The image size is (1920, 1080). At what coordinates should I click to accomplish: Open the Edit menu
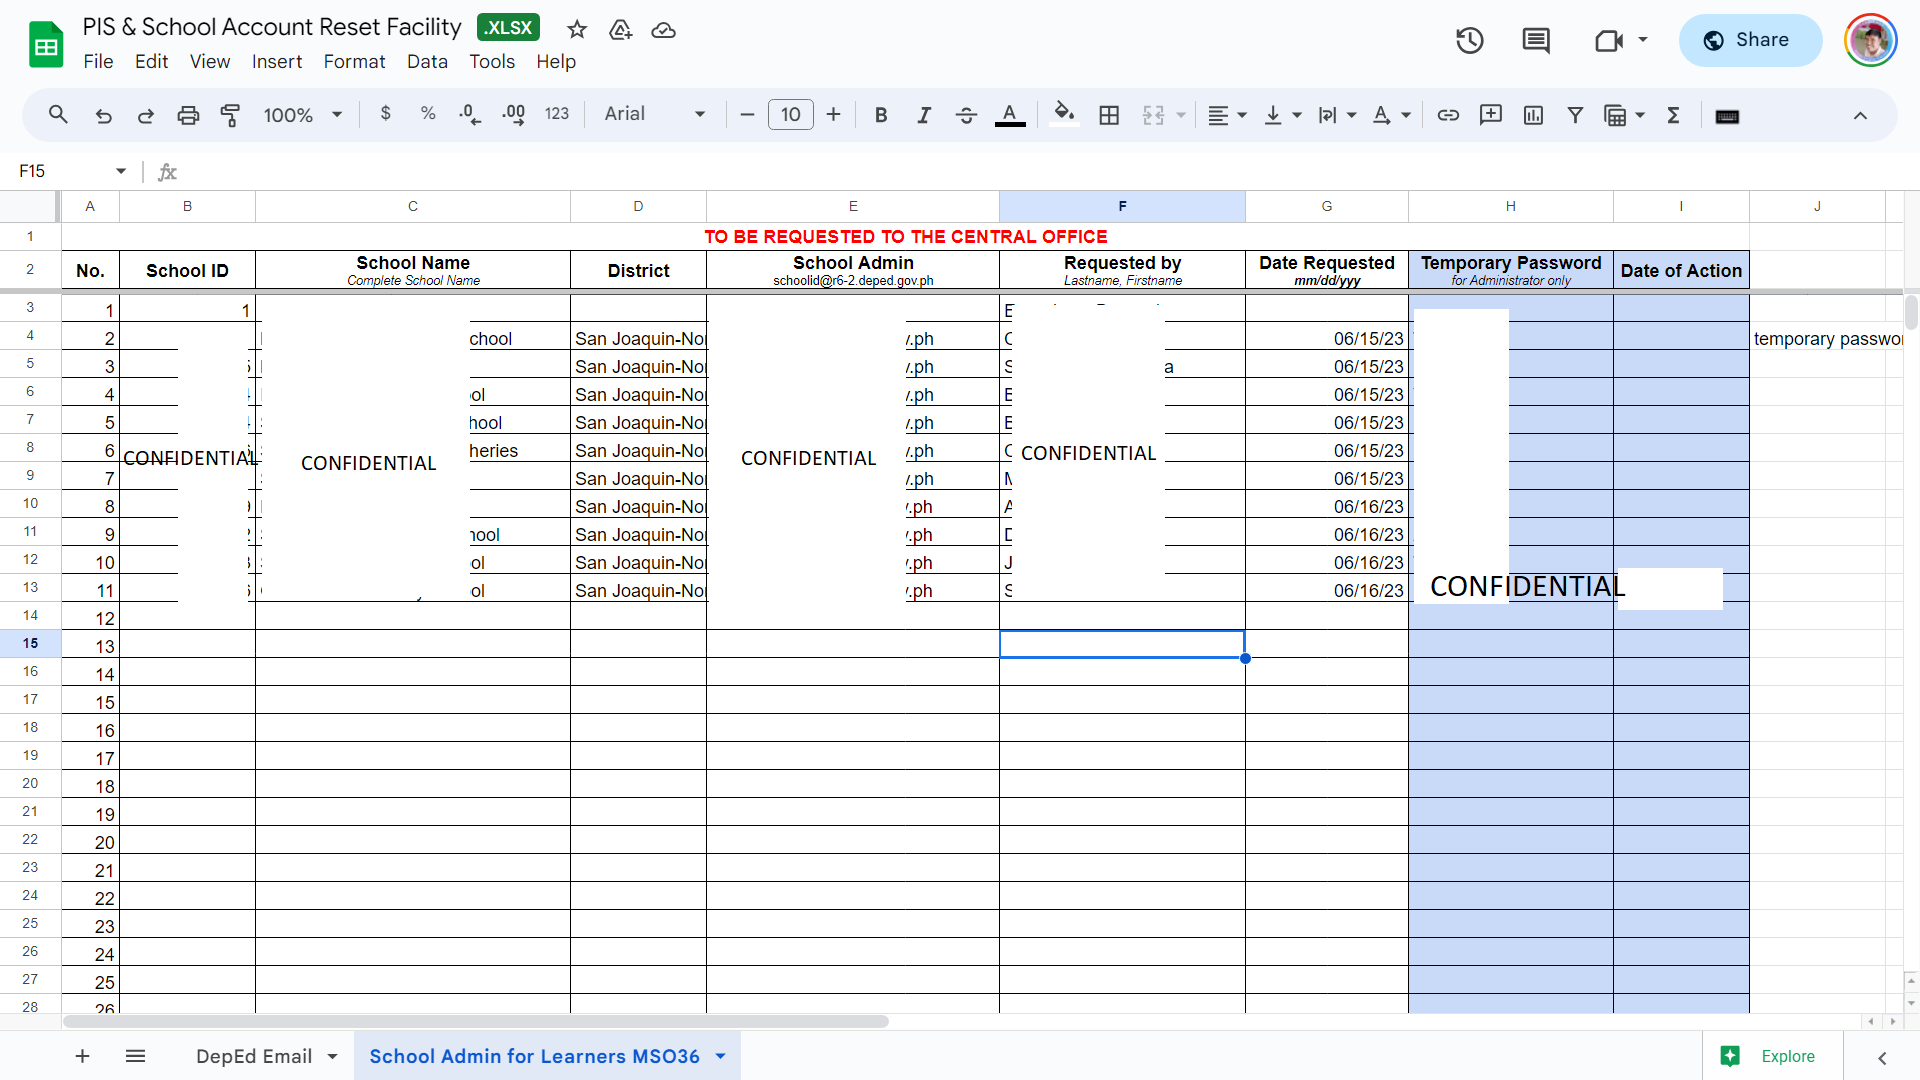point(151,61)
